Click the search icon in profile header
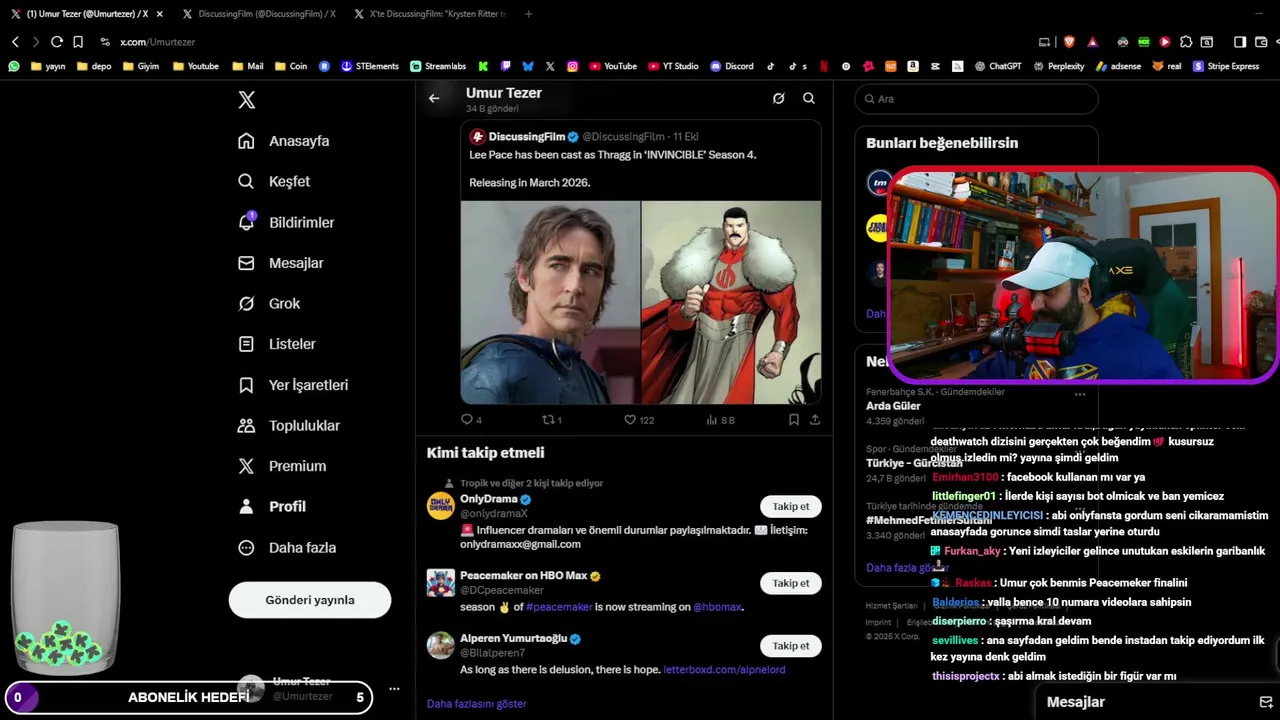Viewport: 1280px width, 720px height. click(x=809, y=98)
